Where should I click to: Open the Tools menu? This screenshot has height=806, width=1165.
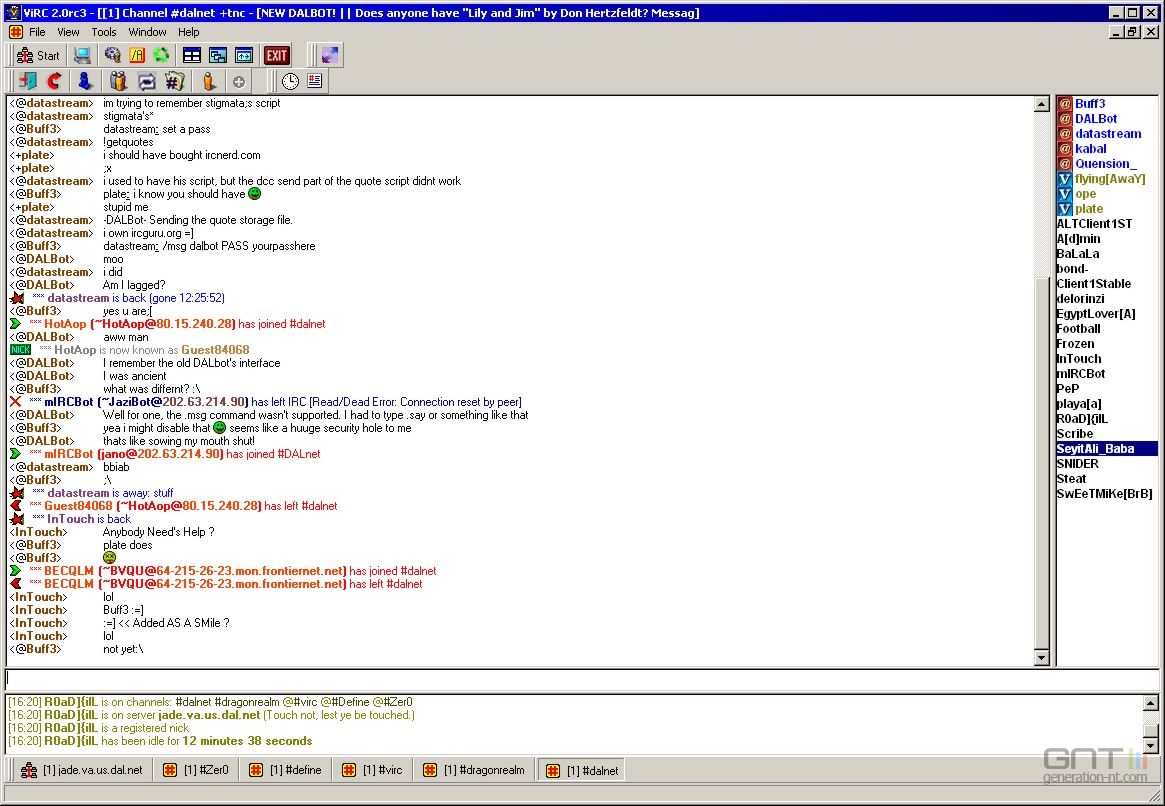[104, 32]
